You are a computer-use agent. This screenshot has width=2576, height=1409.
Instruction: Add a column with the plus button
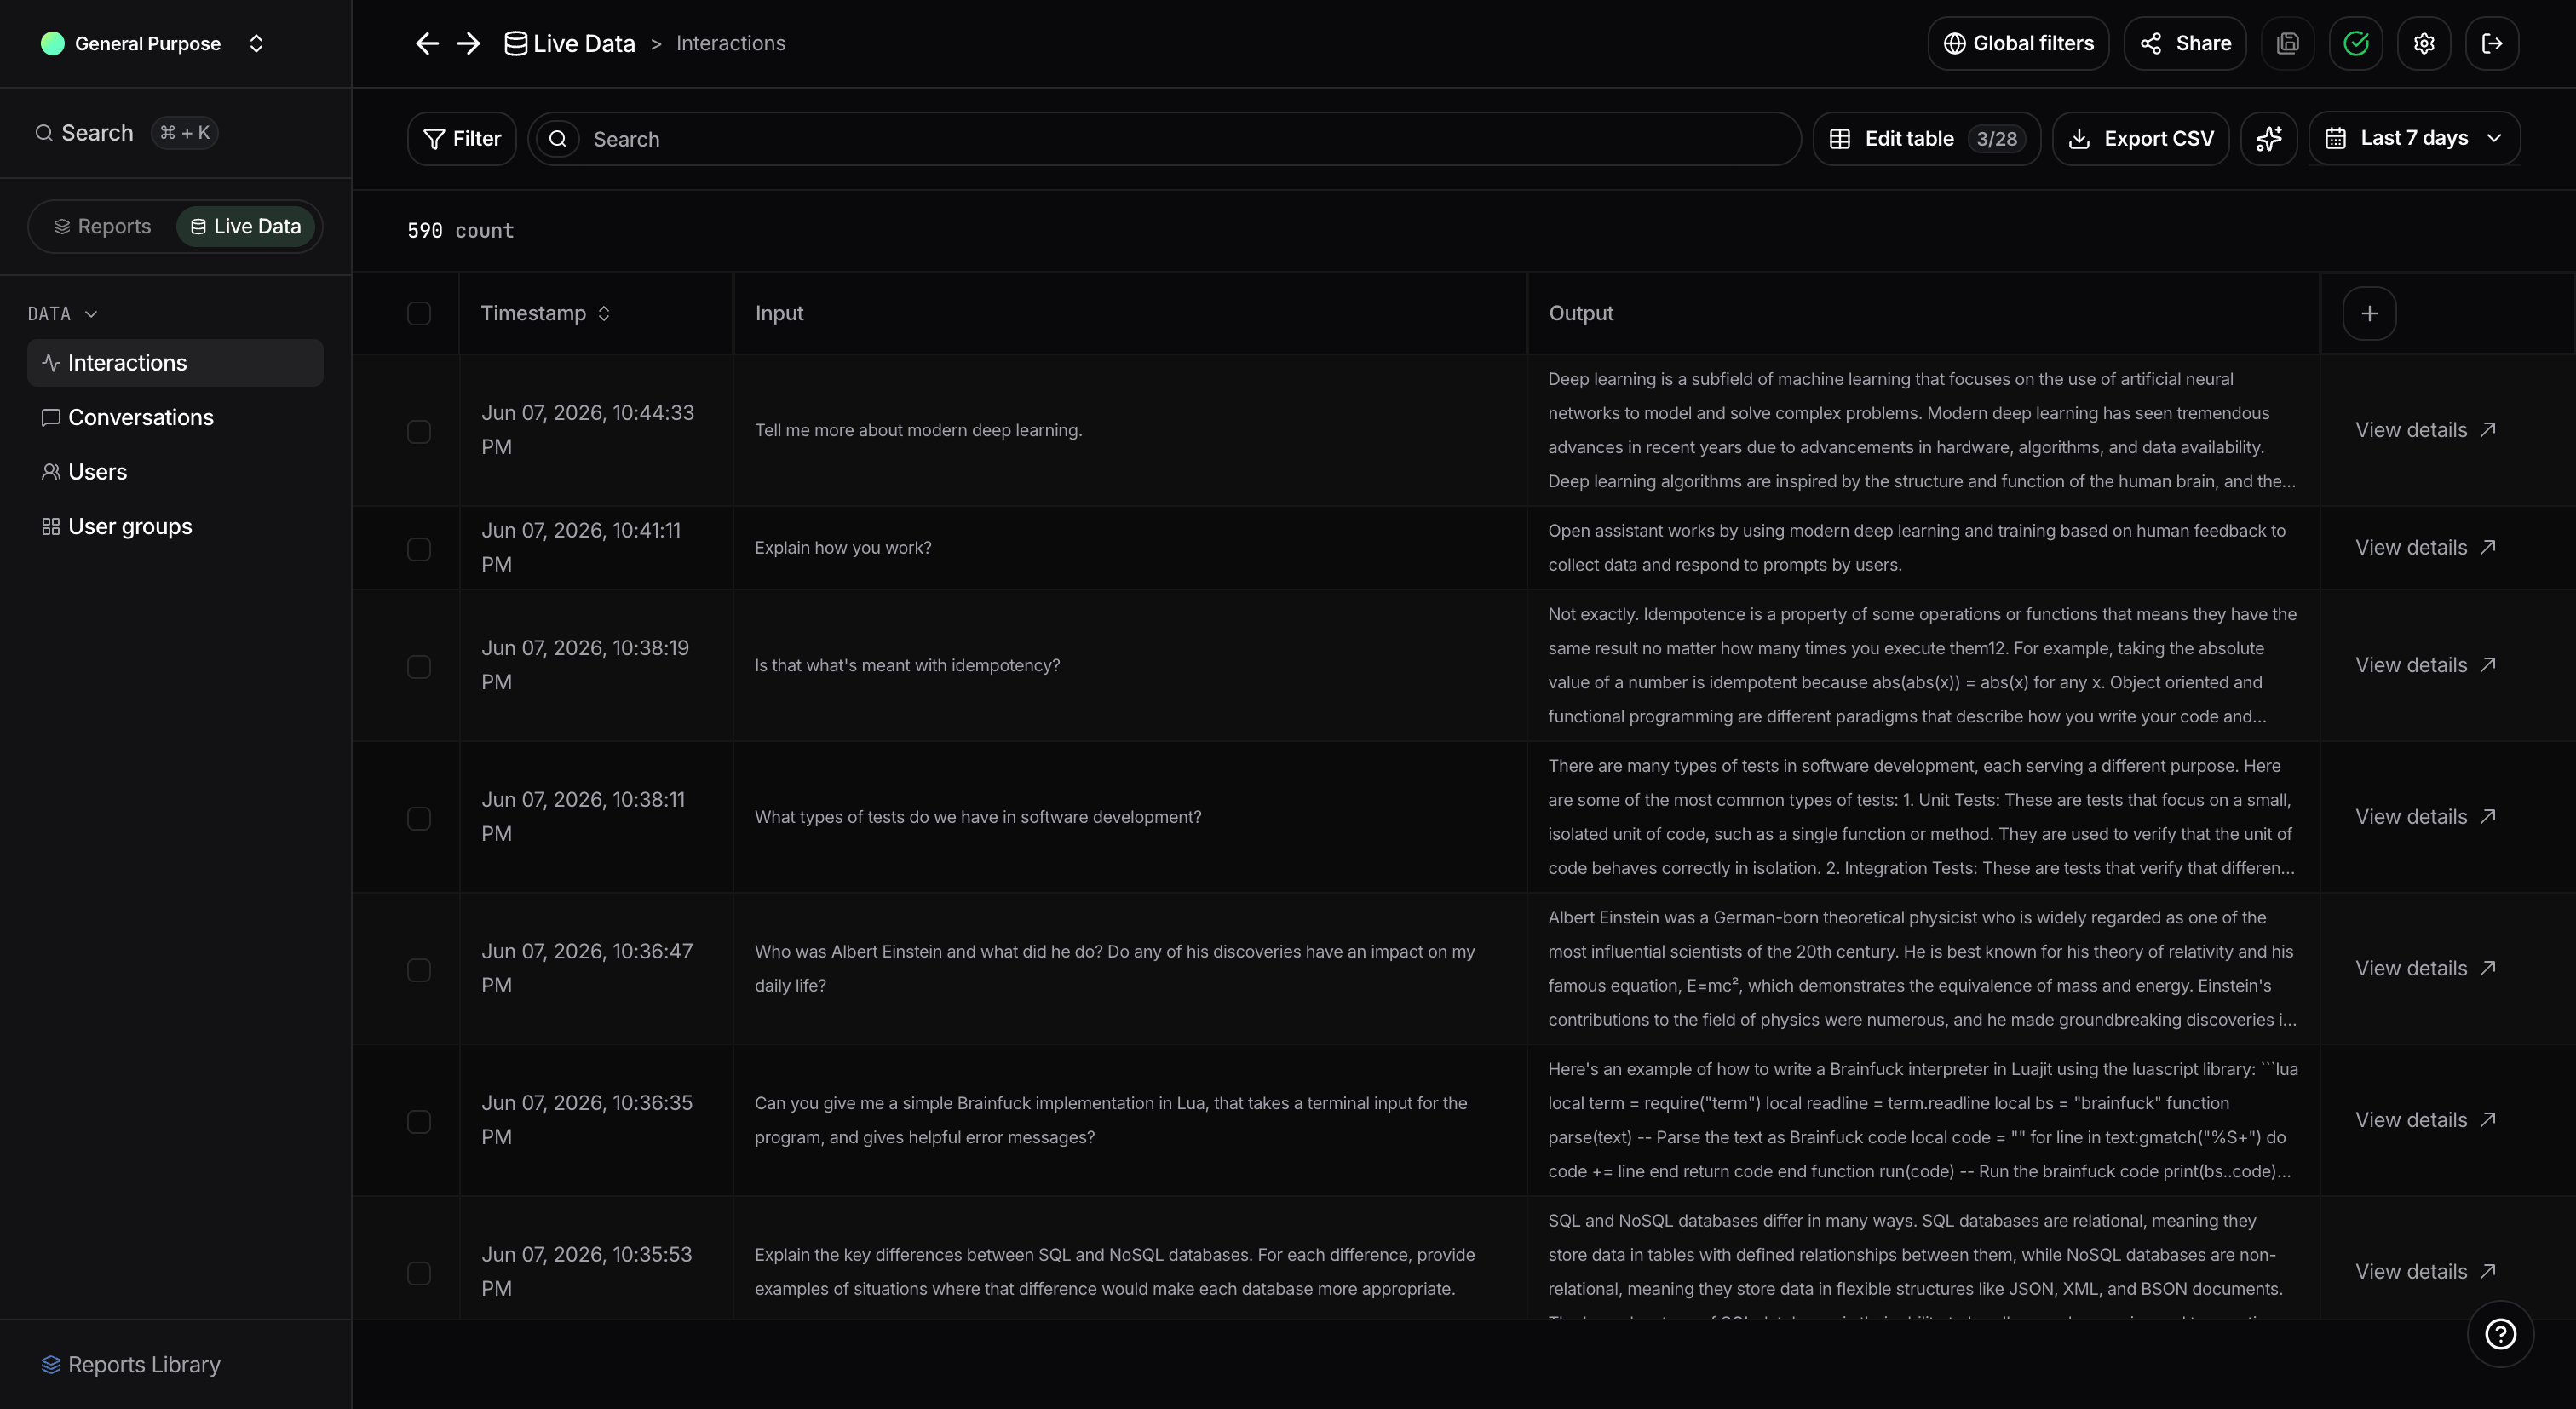[x=2369, y=313]
